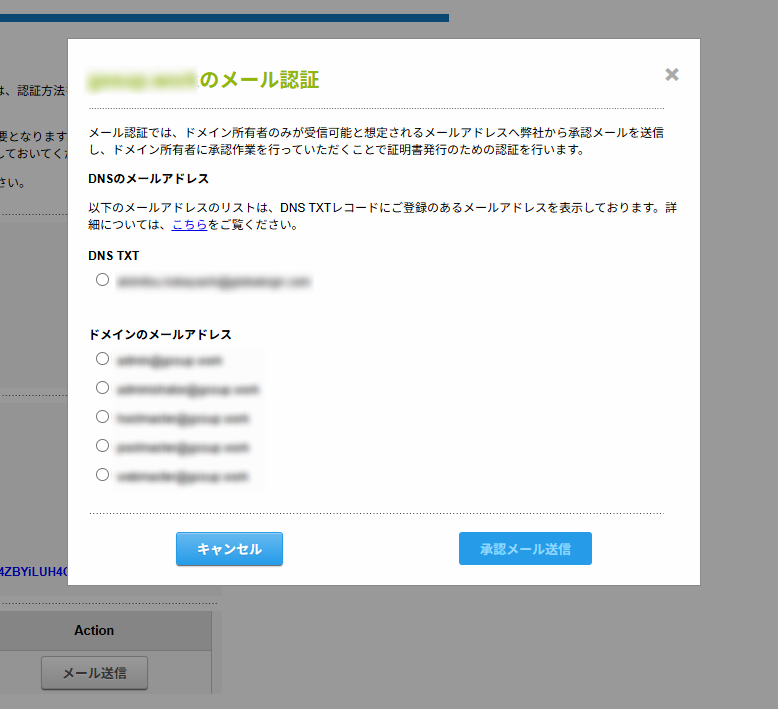Screen dimensions: 778x709
Task: Click the DNS TXT heading
Action: [x=114, y=256]
